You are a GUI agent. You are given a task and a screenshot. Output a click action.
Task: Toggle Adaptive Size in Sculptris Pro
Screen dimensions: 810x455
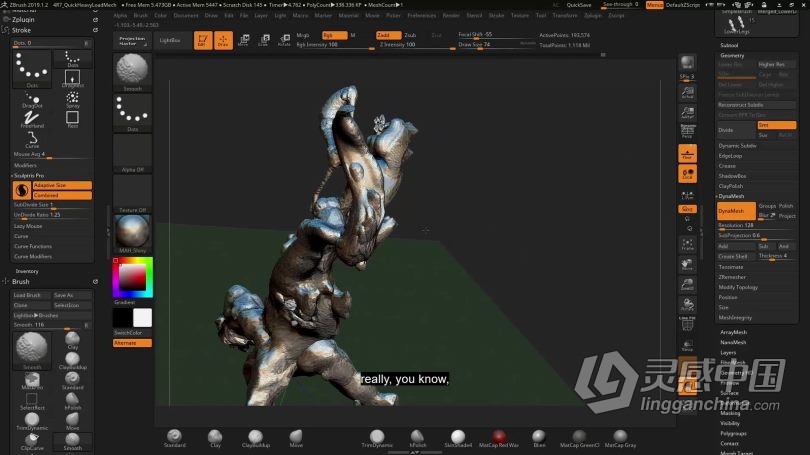point(62,185)
